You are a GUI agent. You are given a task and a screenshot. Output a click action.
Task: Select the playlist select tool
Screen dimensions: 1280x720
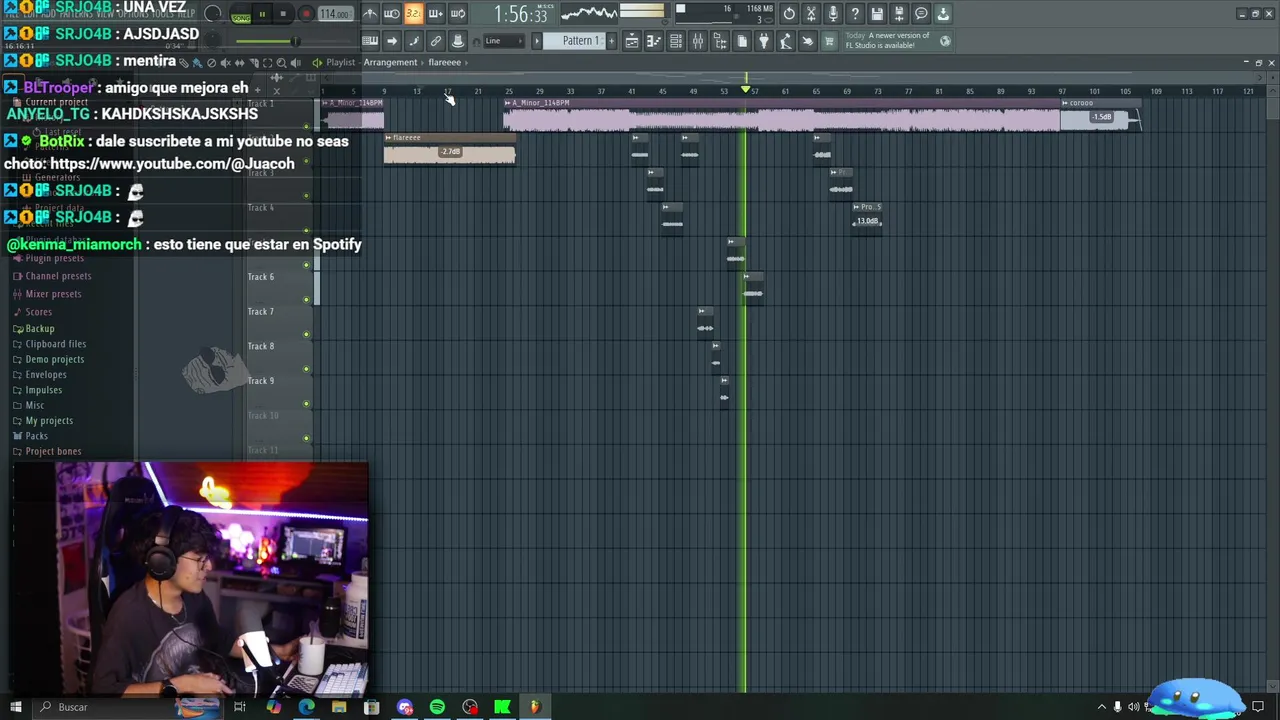(267, 62)
